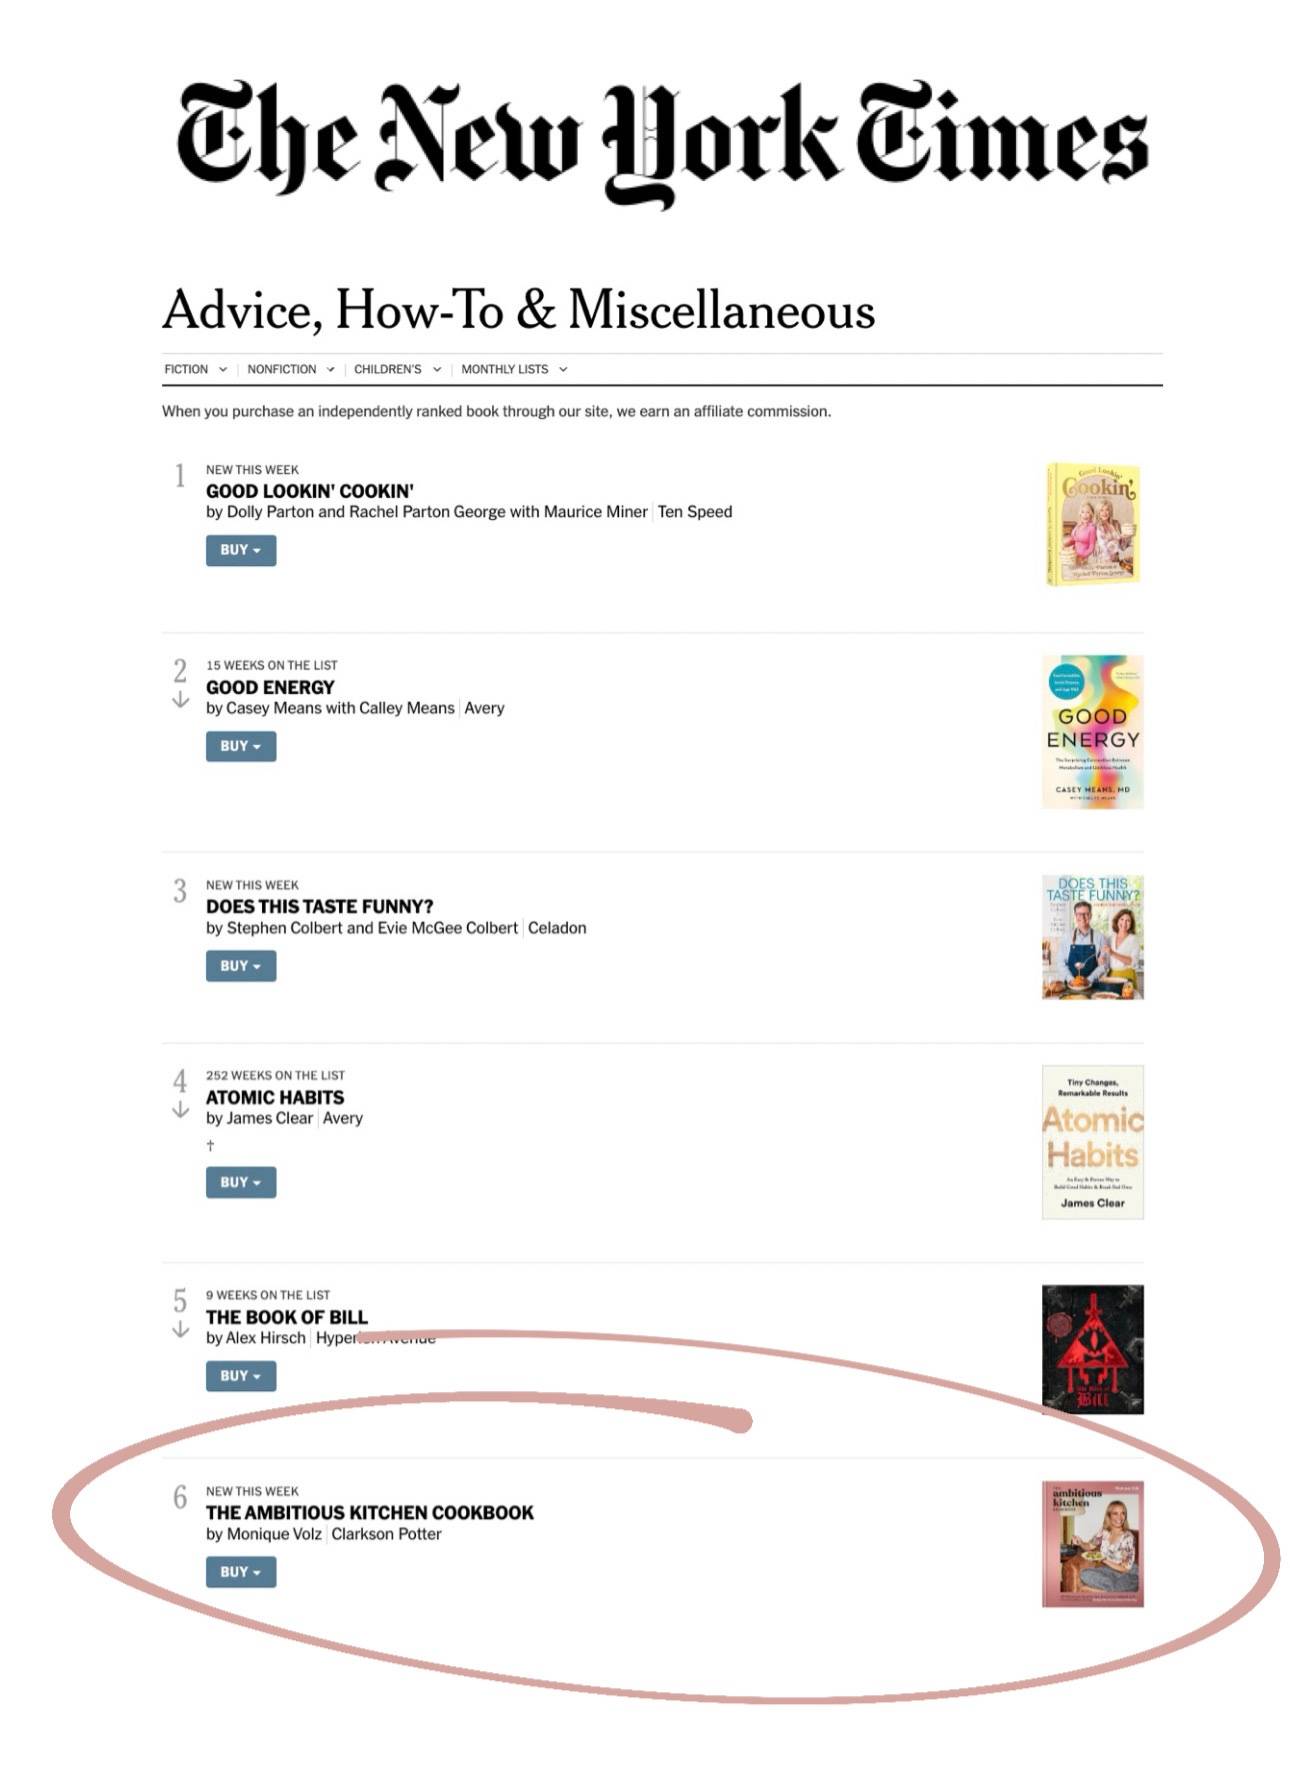Click The Ambitious Kitchen Cookbook title
The image size is (1290, 1792).
click(x=369, y=1512)
